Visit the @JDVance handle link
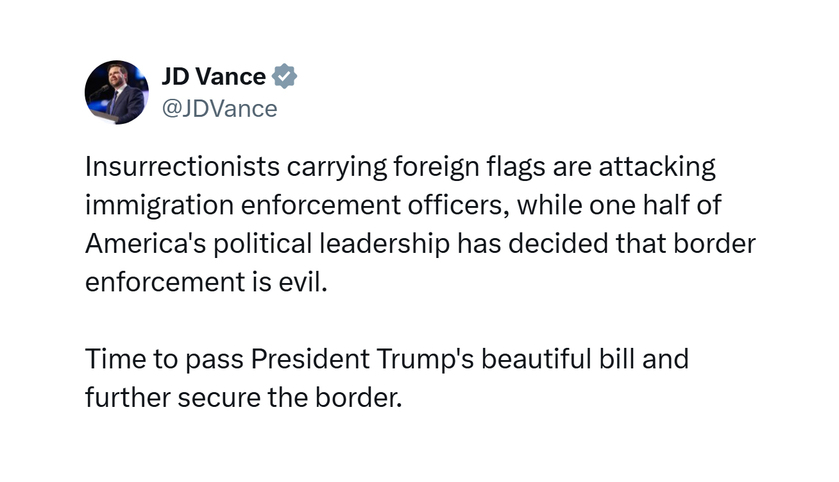This screenshot has height=482, width=839. (219, 109)
